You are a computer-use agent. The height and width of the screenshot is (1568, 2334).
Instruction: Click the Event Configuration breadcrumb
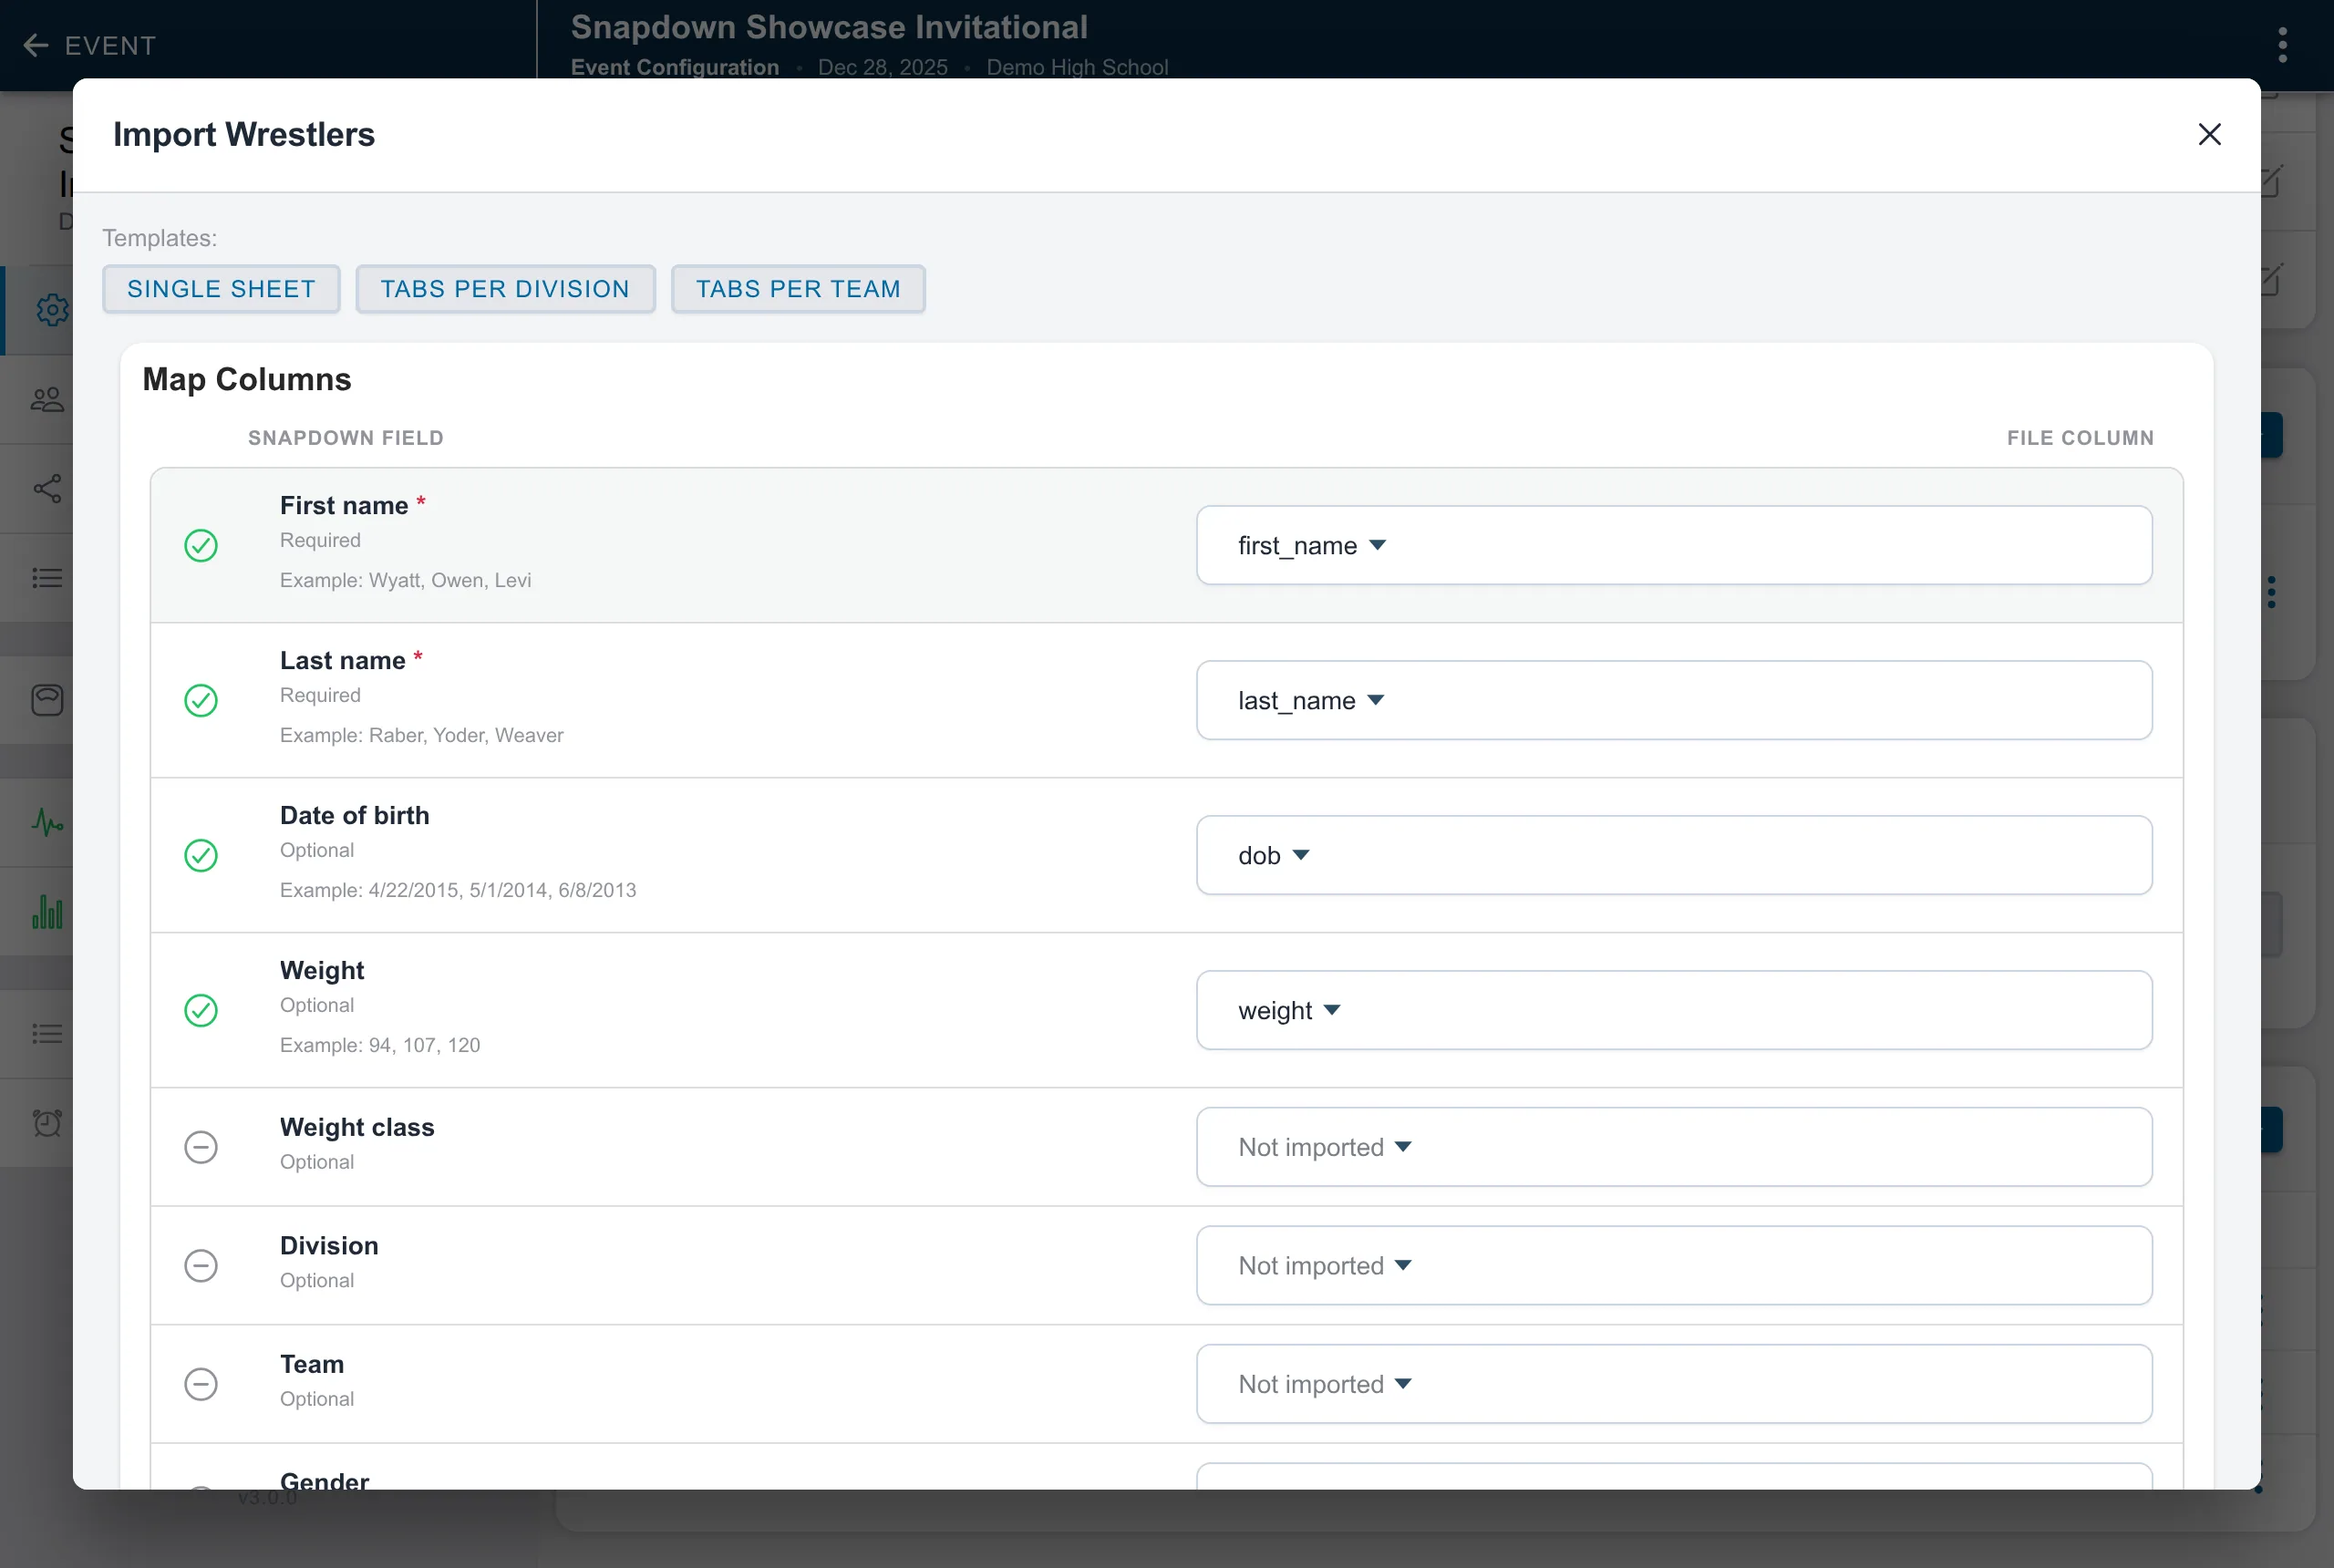tap(675, 67)
